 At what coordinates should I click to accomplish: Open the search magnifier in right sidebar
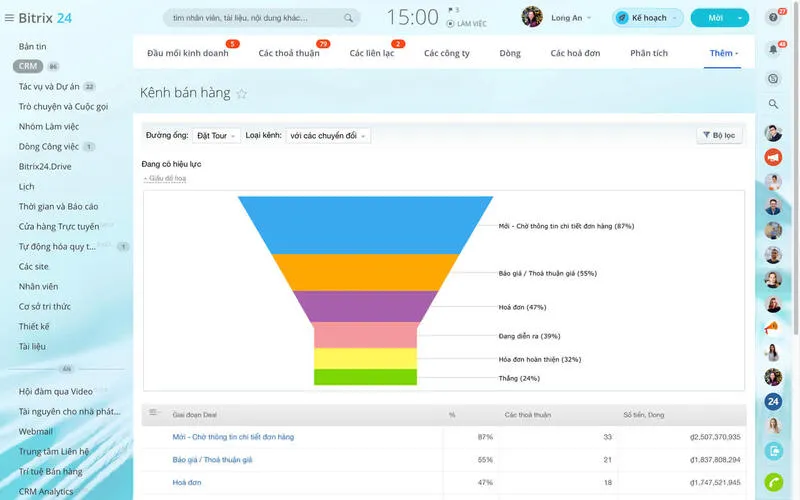coord(773,104)
